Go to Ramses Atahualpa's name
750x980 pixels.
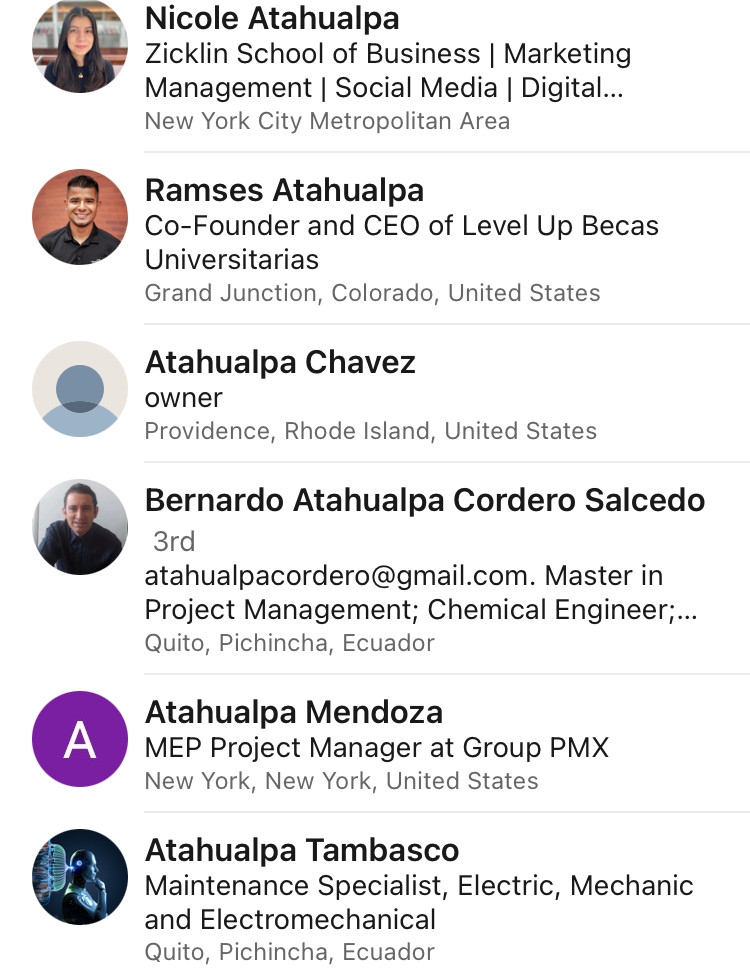(x=284, y=190)
